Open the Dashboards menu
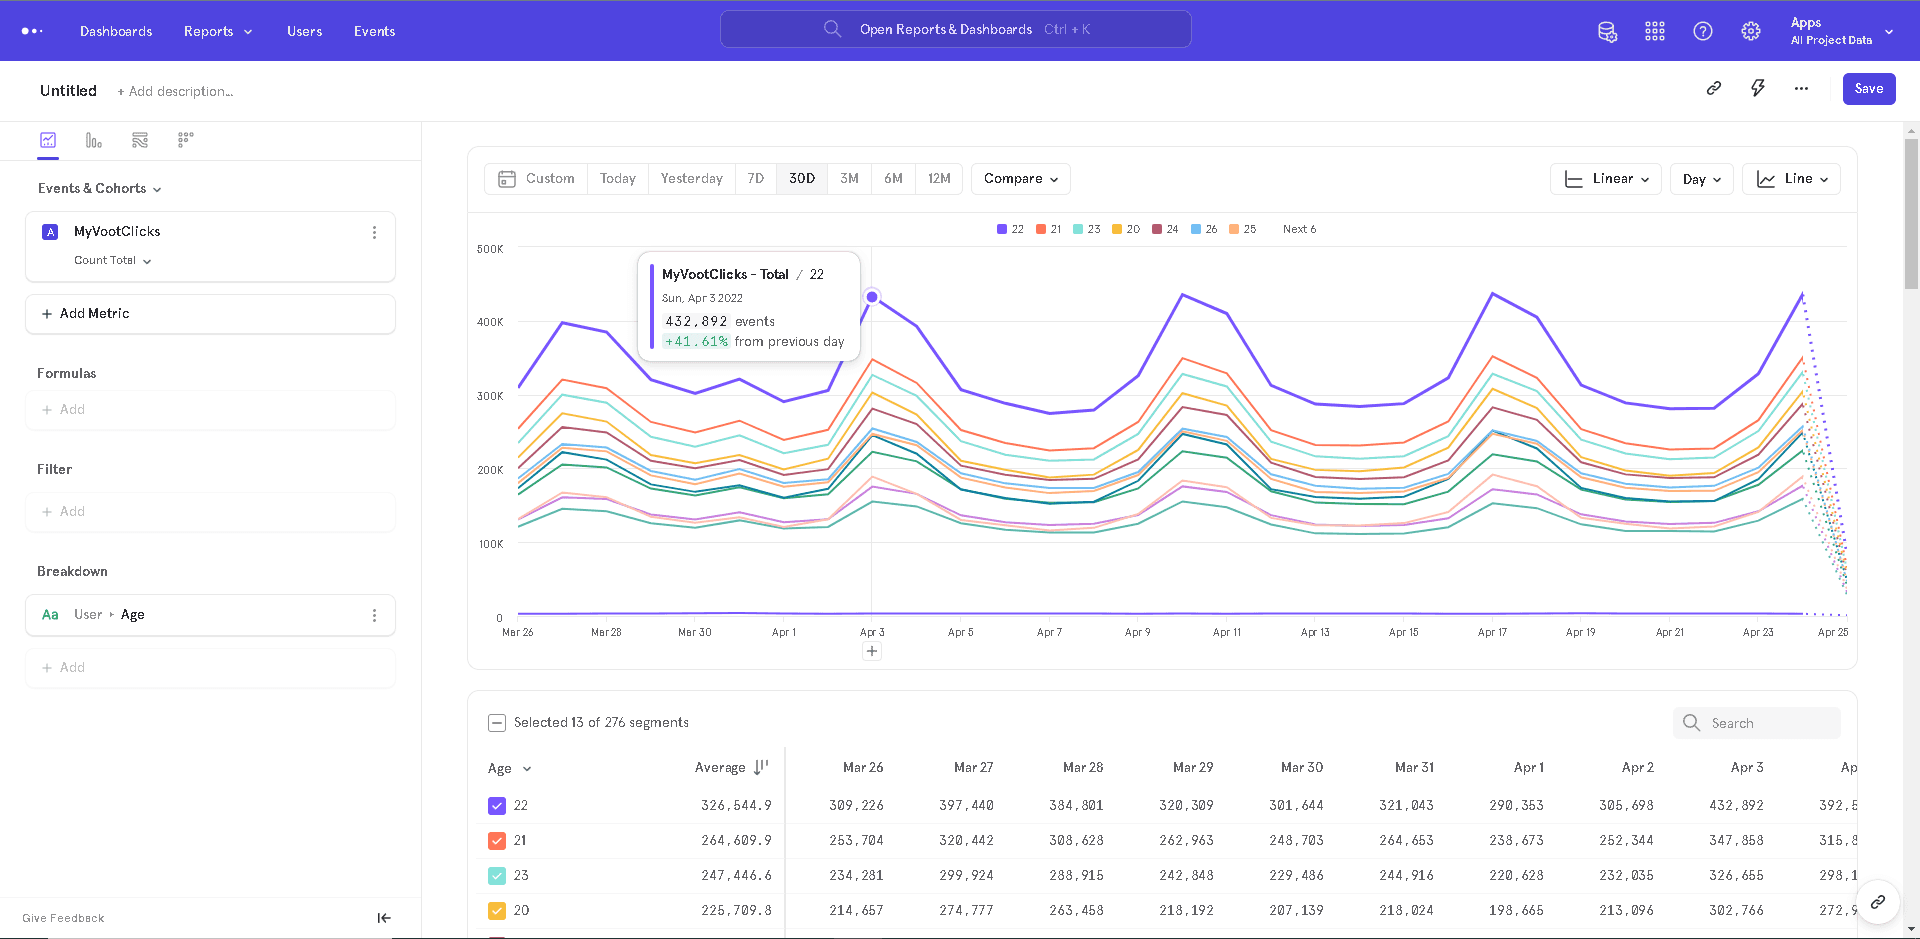 116,31
